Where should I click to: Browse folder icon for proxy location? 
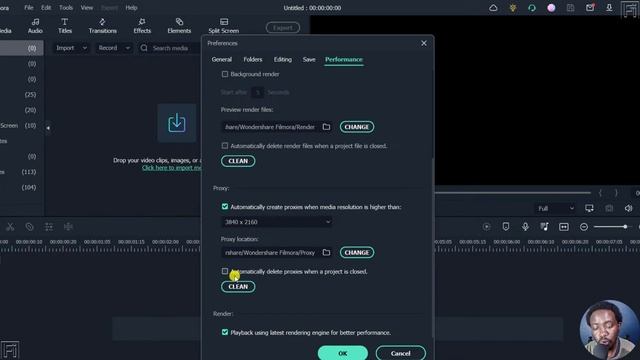point(326,253)
